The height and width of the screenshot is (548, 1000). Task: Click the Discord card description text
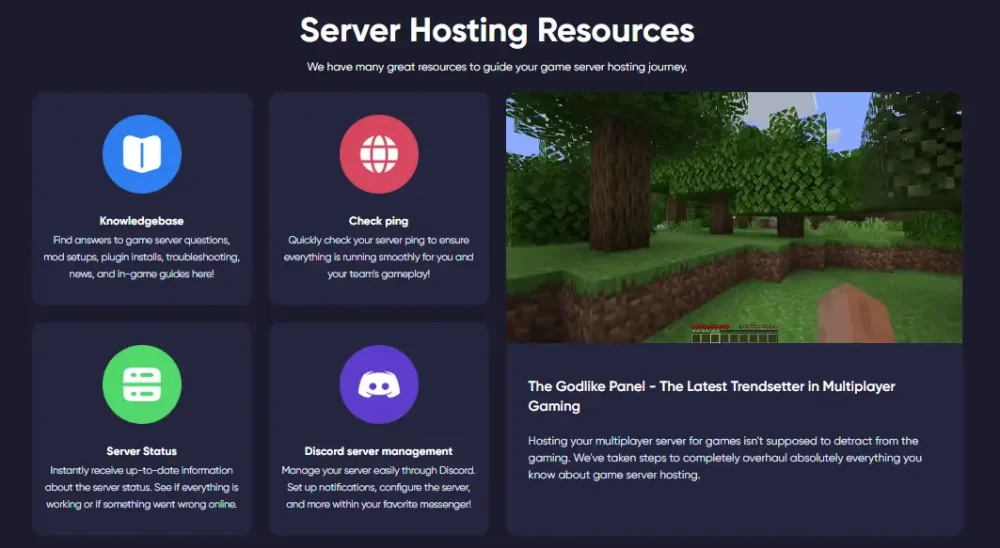[x=378, y=487]
